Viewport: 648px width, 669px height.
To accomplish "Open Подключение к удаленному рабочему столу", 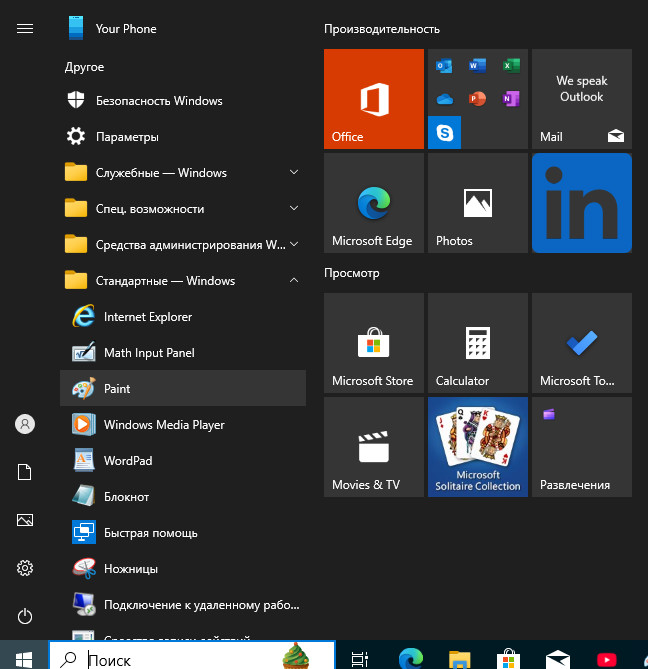I will coord(183,605).
